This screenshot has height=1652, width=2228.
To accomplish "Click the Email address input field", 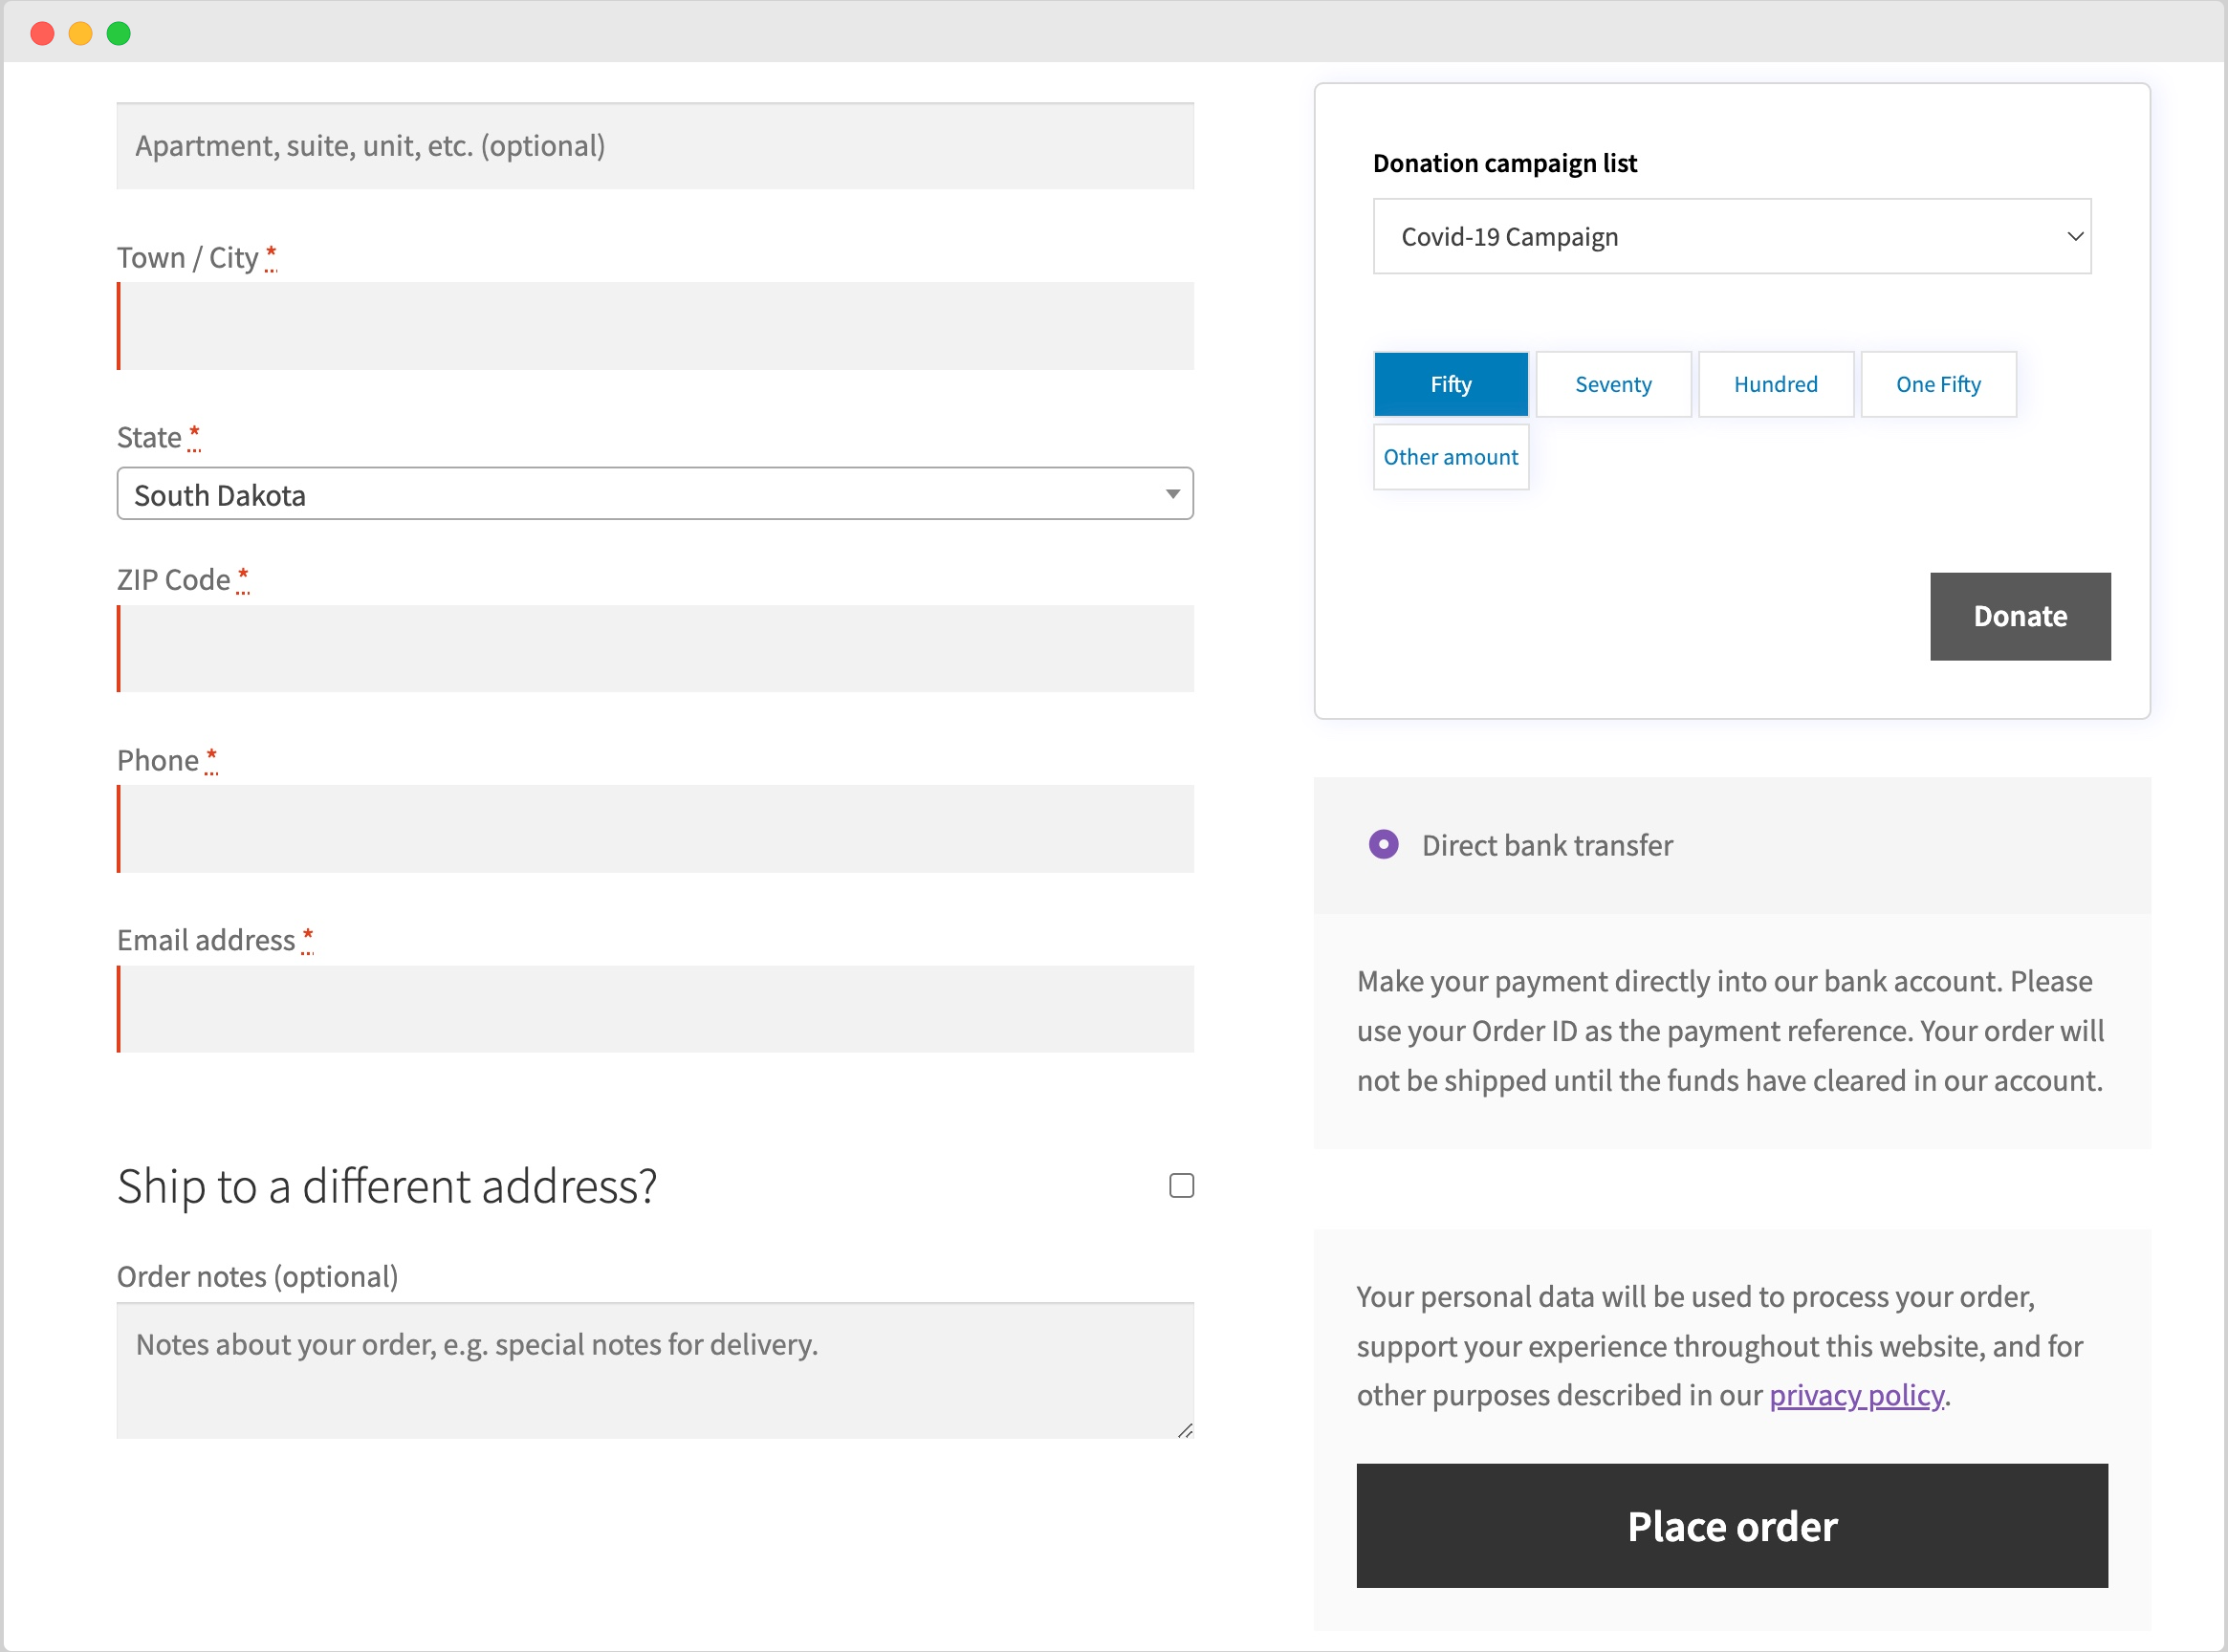I will click(655, 1009).
